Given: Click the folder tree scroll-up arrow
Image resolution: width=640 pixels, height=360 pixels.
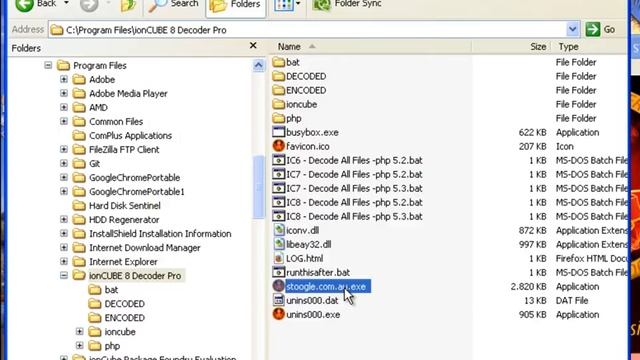Looking at the screenshot, I should coord(258,65).
